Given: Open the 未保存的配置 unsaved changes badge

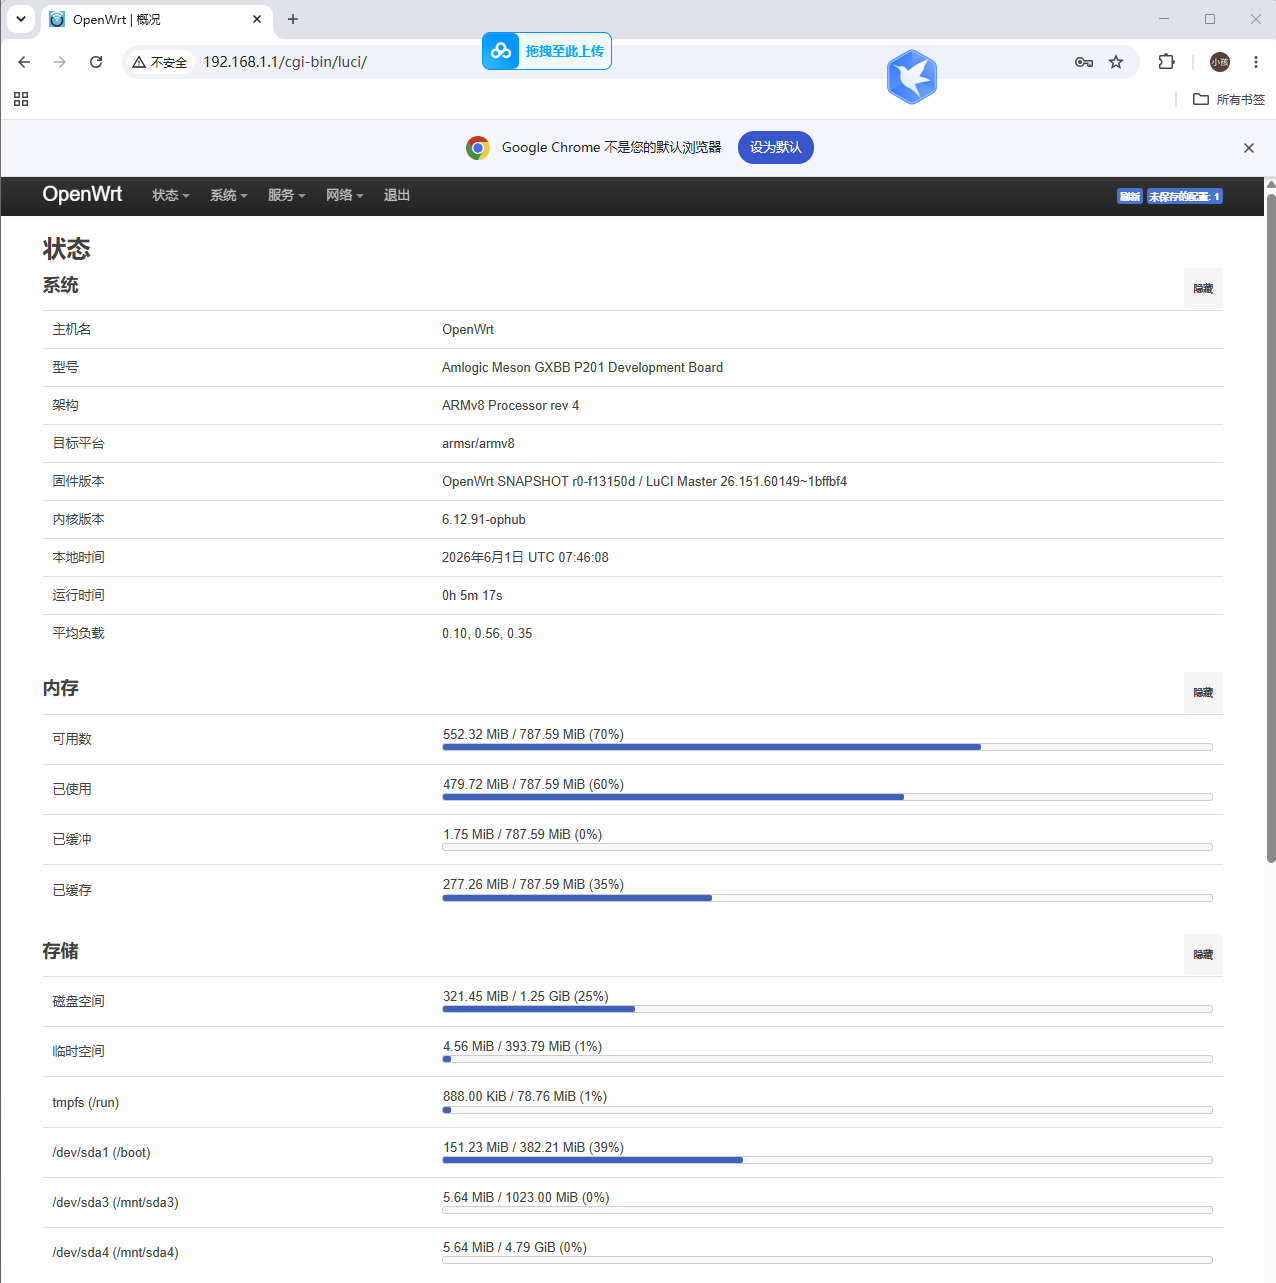Looking at the screenshot, I should tap(1185, 196).
